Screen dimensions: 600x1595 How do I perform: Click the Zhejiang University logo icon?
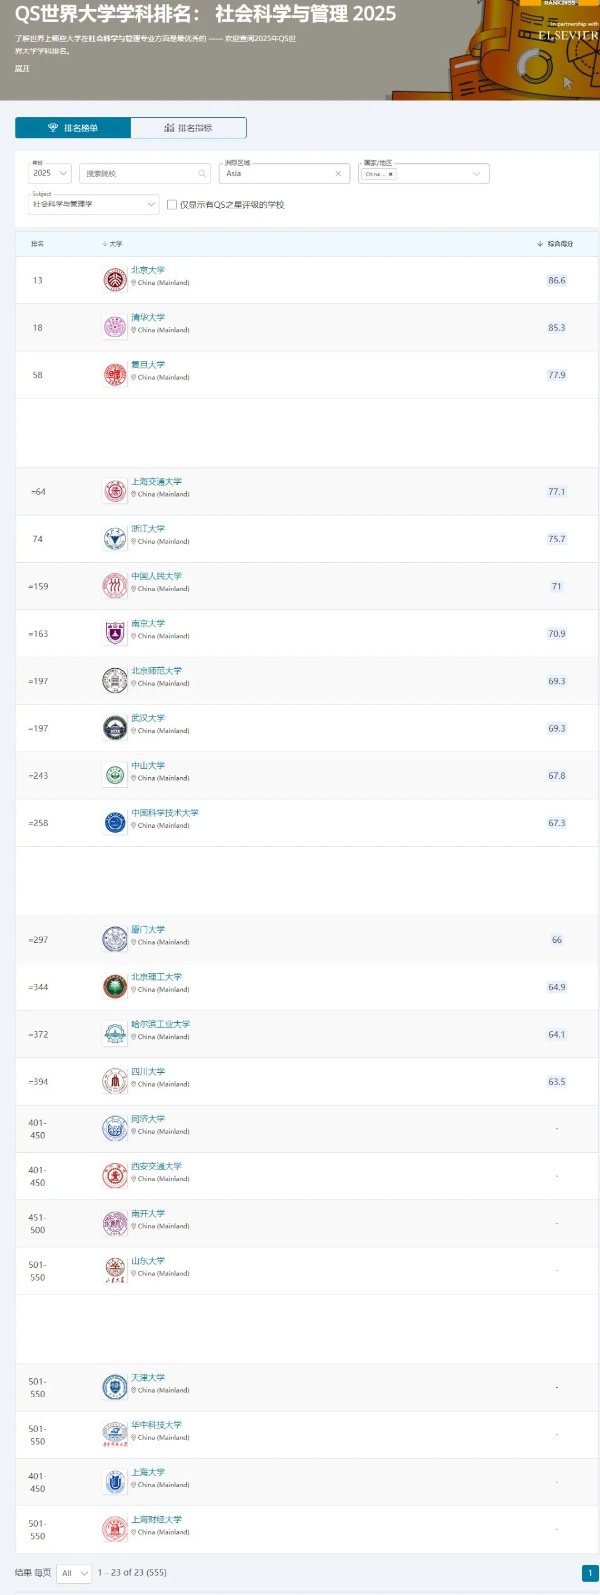click(x=113, y=535)
